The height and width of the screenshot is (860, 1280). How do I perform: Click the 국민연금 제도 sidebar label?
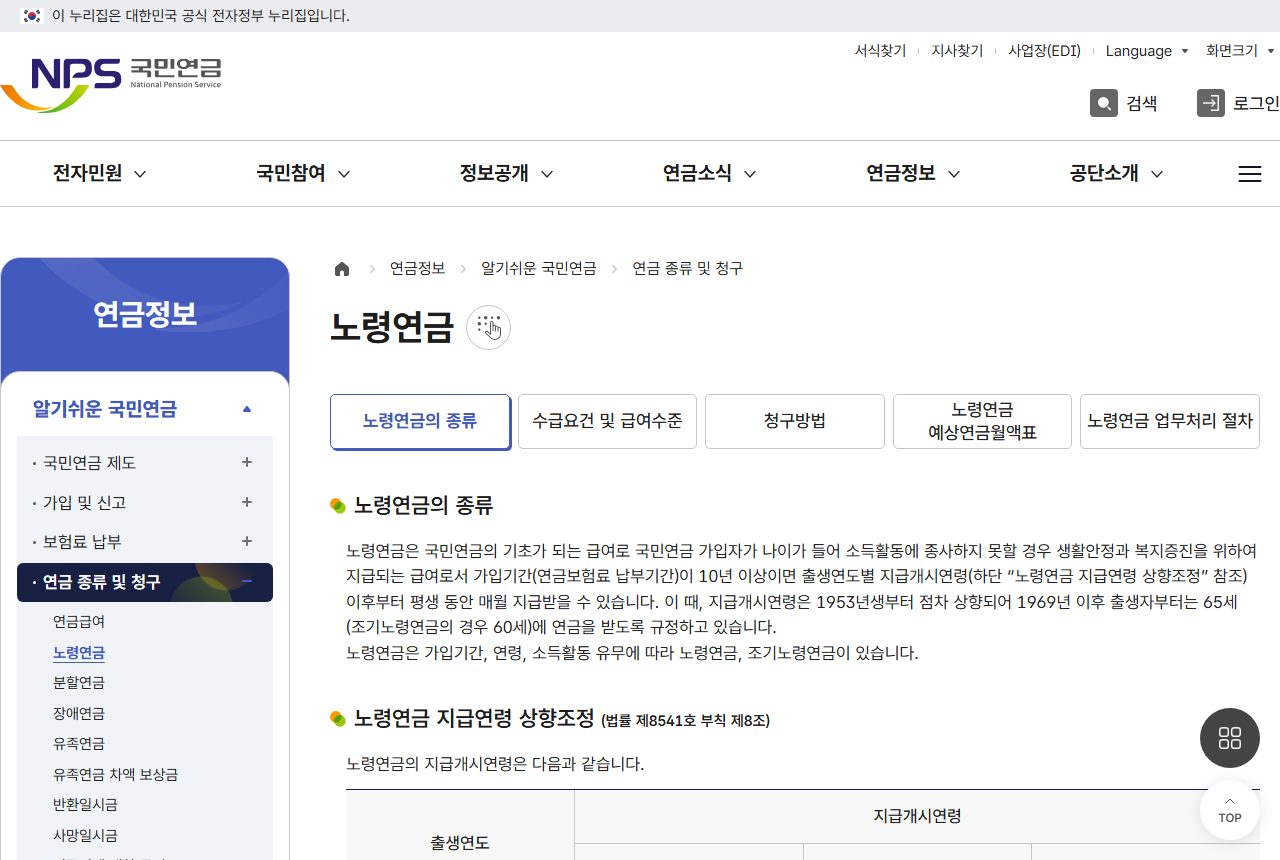(89, 463)
